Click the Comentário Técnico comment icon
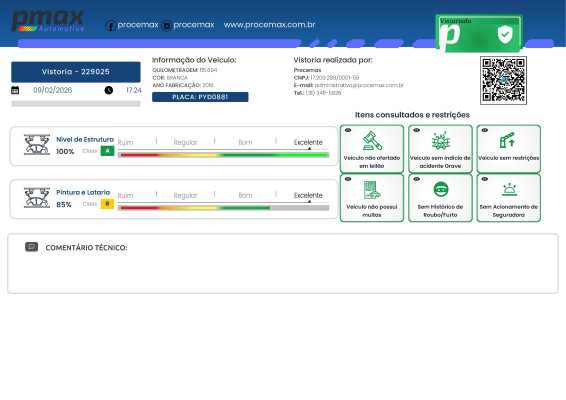 click(31, 247)
